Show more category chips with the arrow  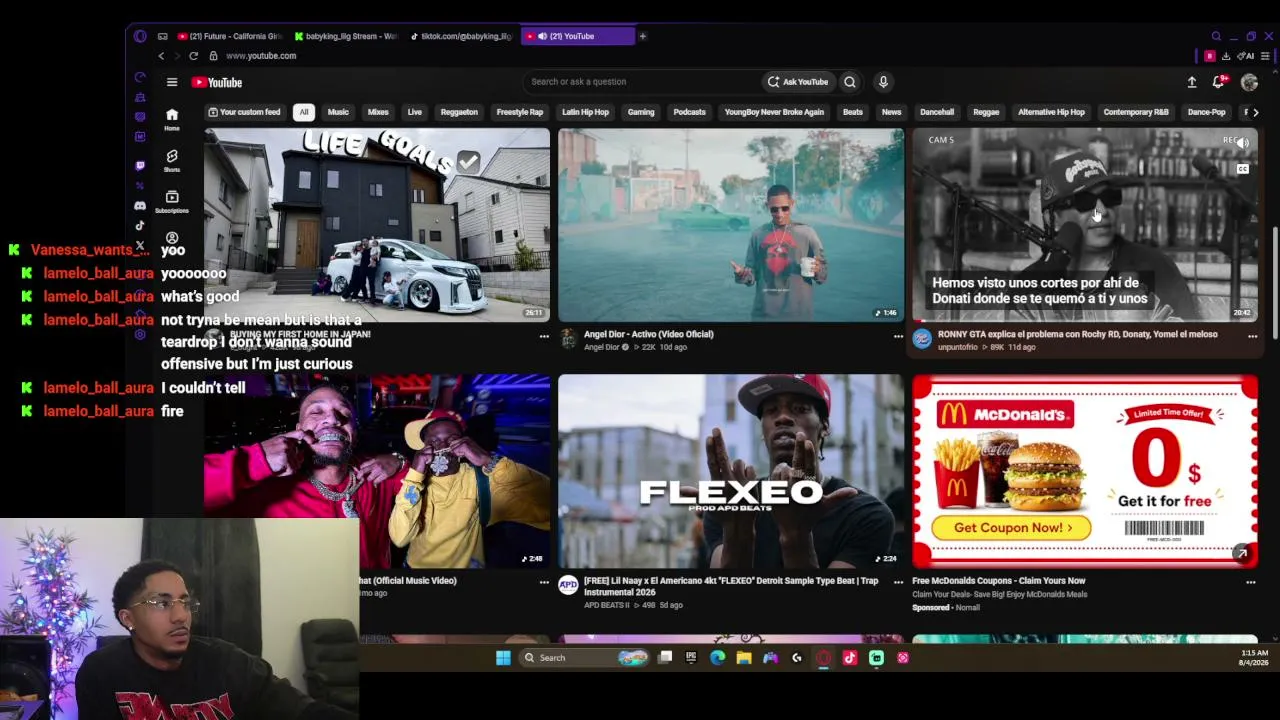coord(1255,112)
